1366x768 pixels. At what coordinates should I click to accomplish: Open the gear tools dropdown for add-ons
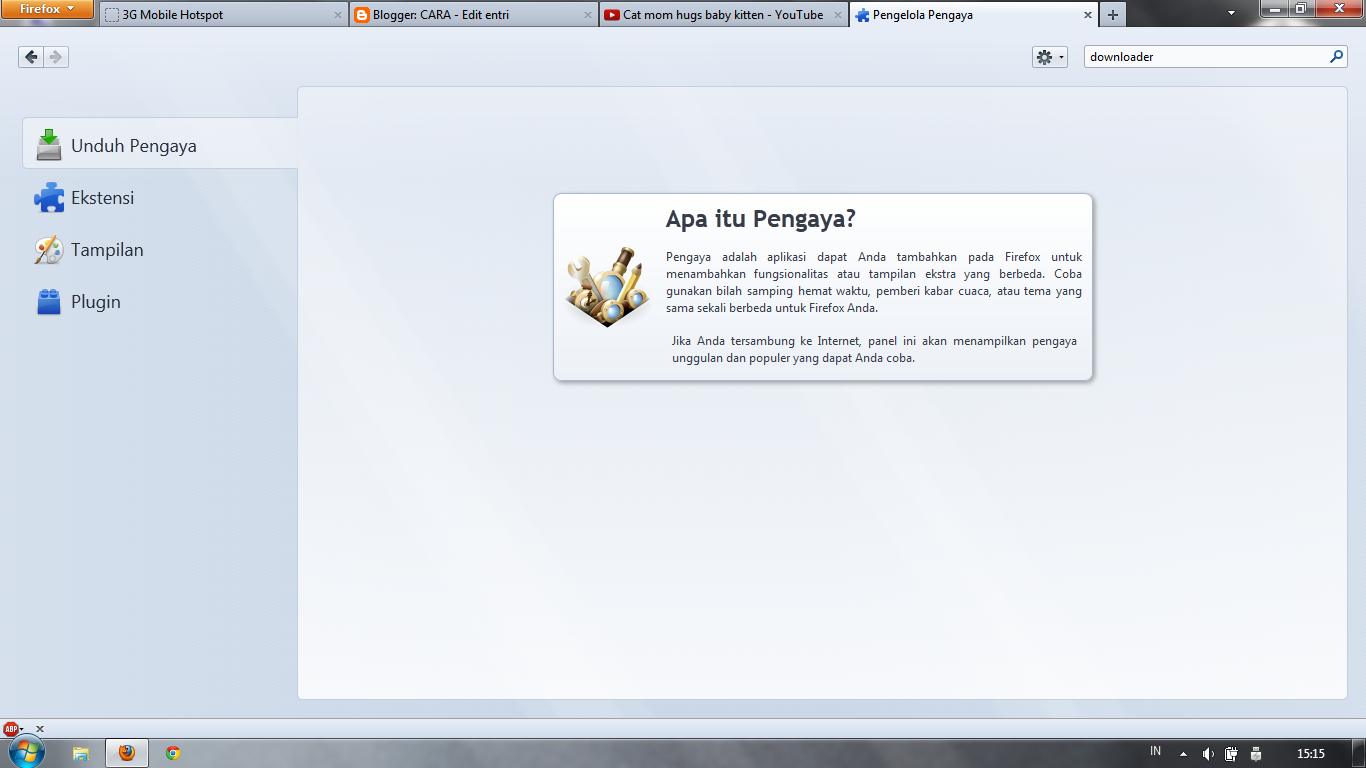click(1050, 57)
